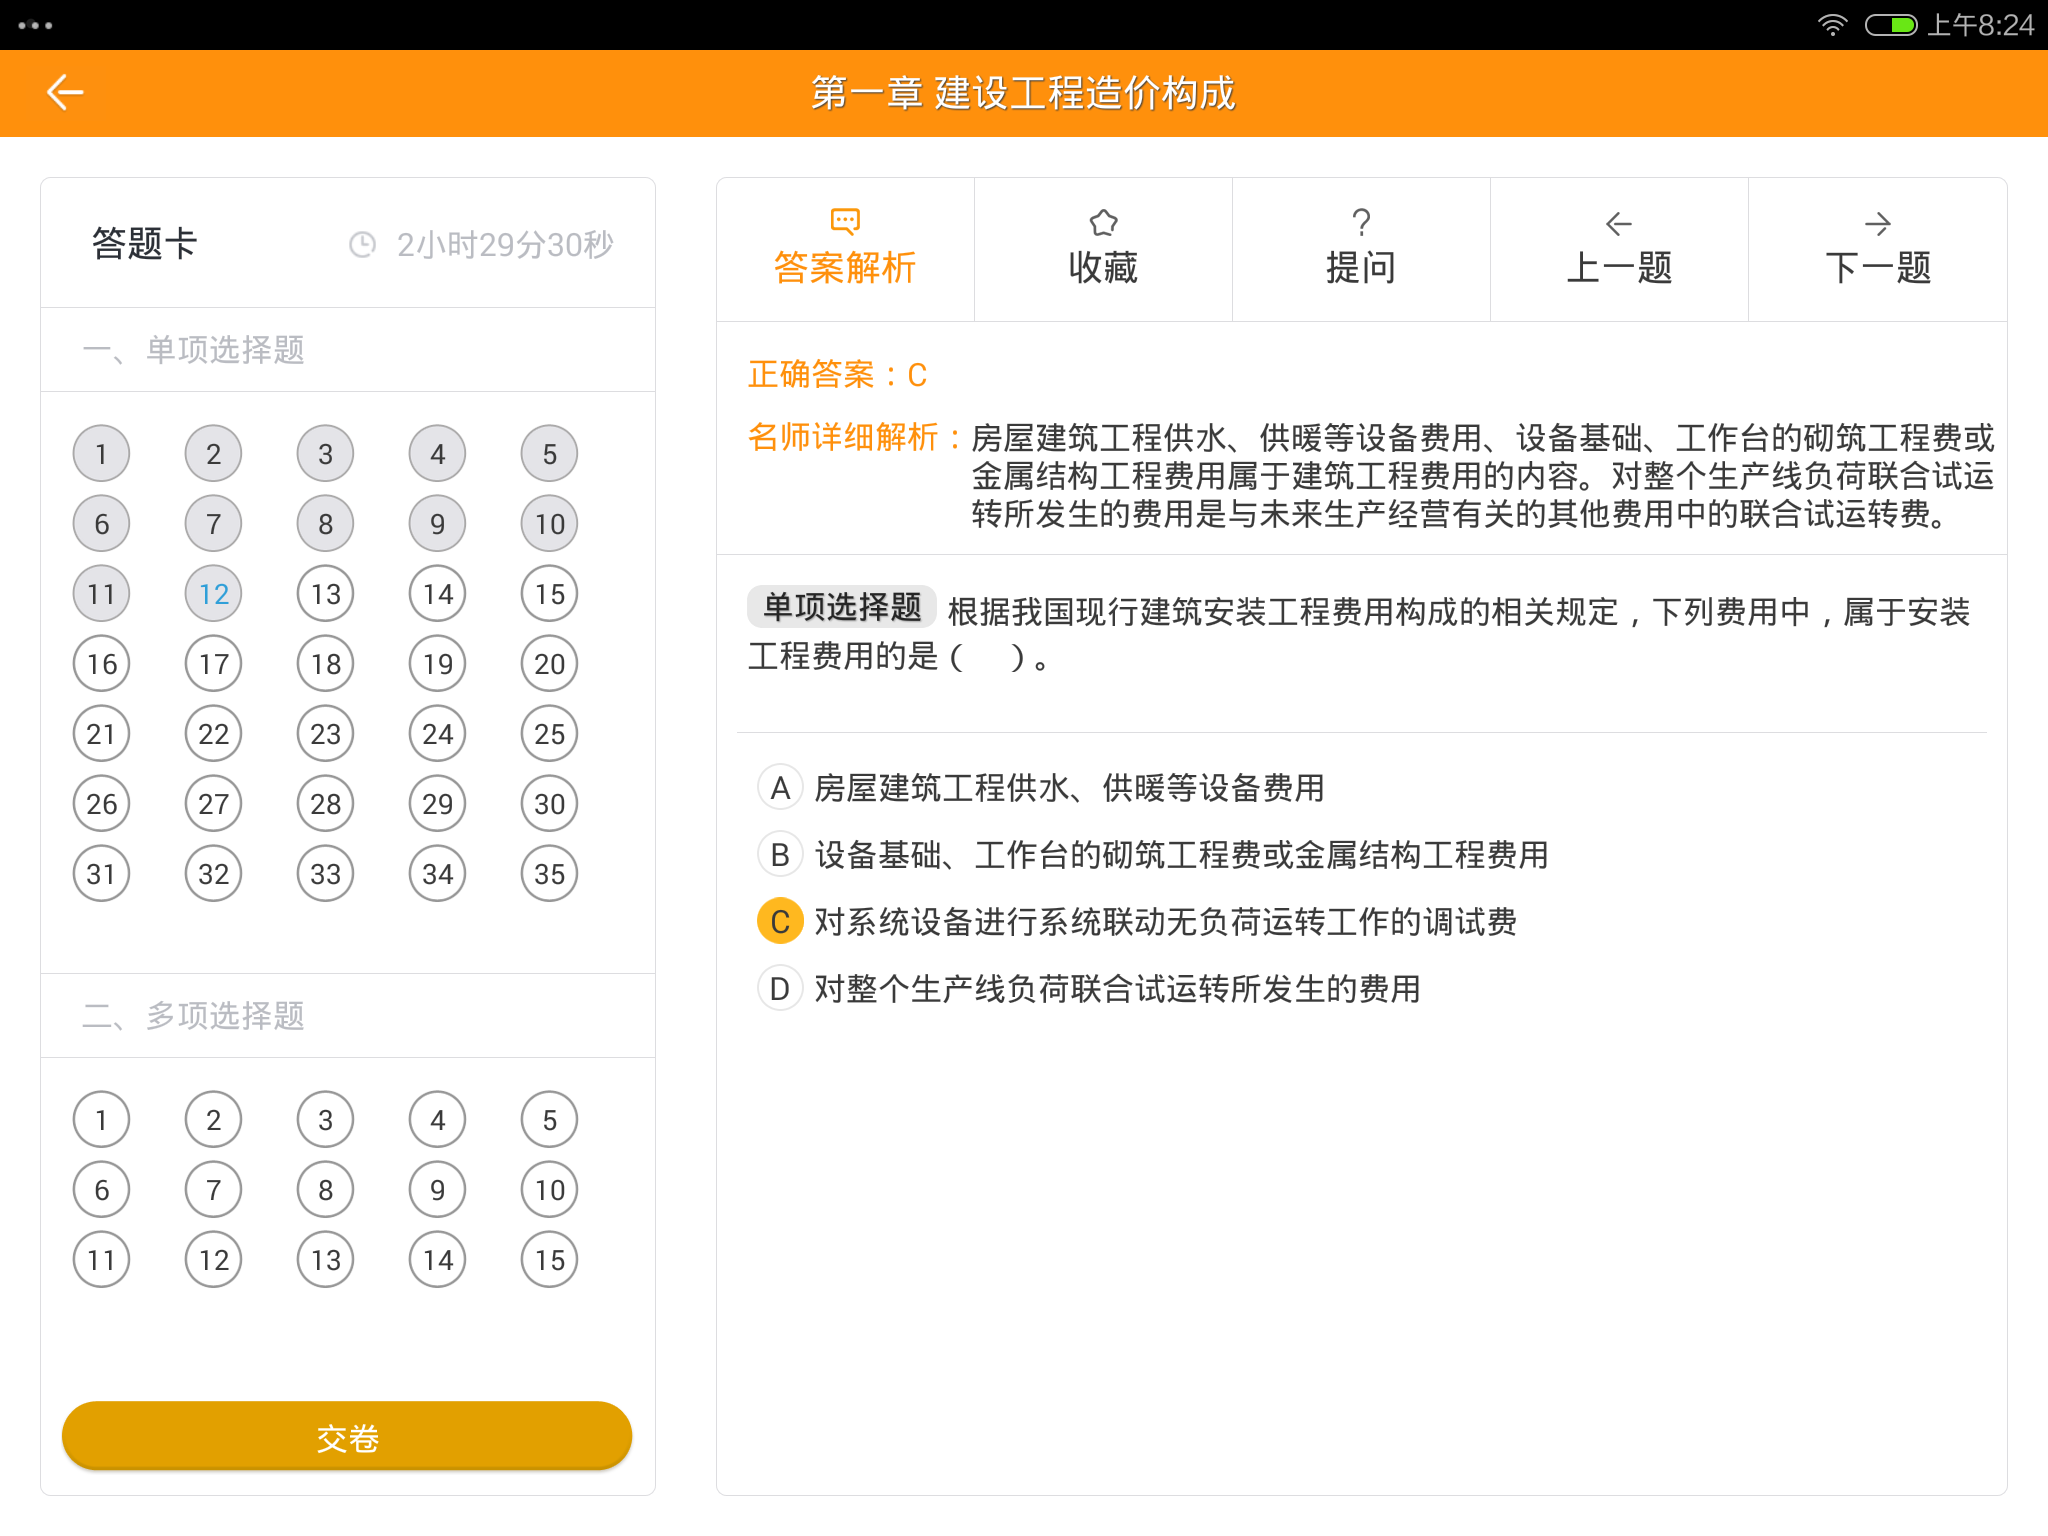
Task: Open multiple-choice question 1 under 多项选择题
Action: coord(101,1120)
